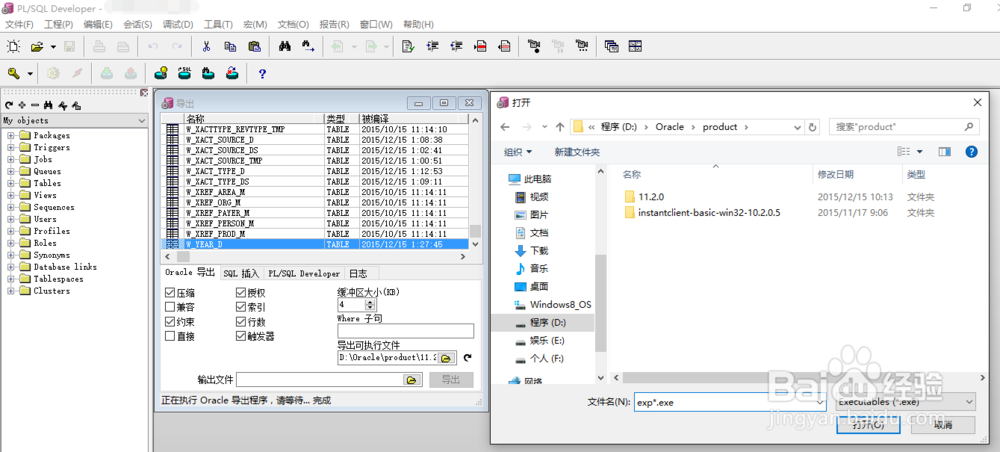Click the database icon with red X
Image resolution: width=1000 pixels, height=452 pixels.
(233, 74)
